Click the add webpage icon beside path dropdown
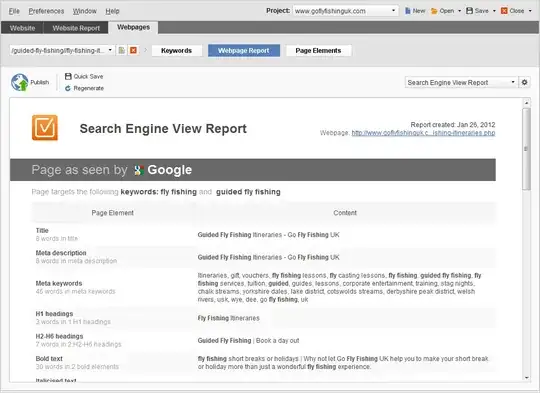Image resolution: width=540 pixels, height=393 pixels. click(122, 50)
